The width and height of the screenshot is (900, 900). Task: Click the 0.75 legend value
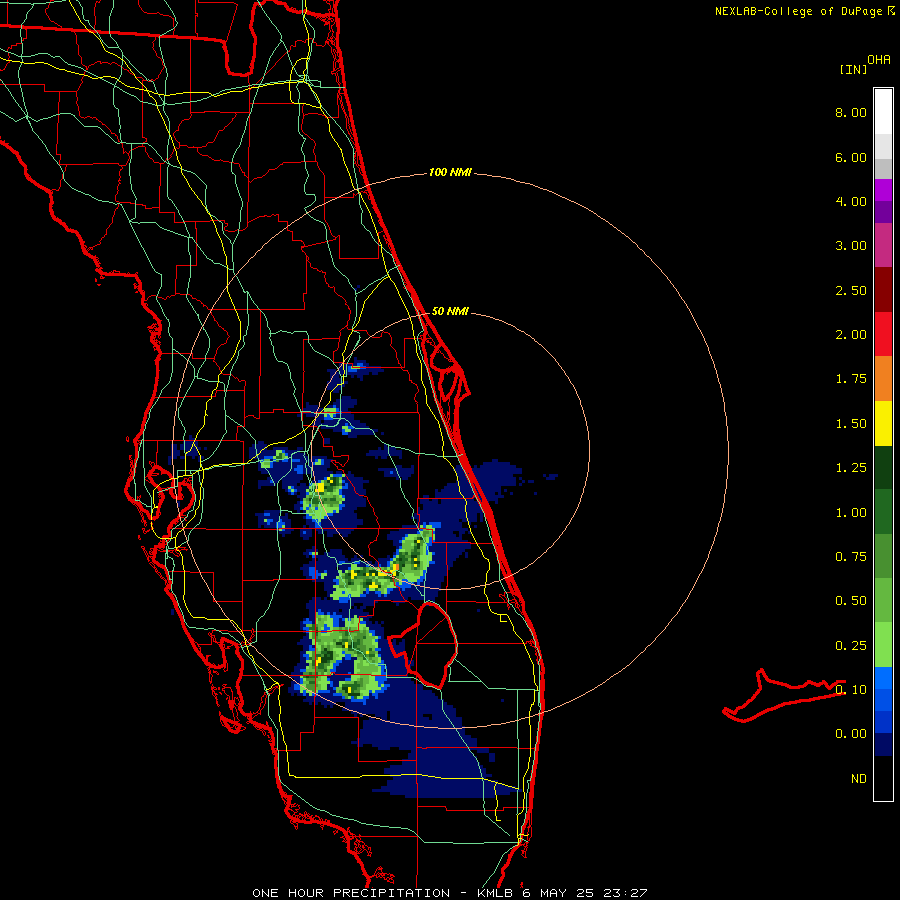[x=851, y=557]
